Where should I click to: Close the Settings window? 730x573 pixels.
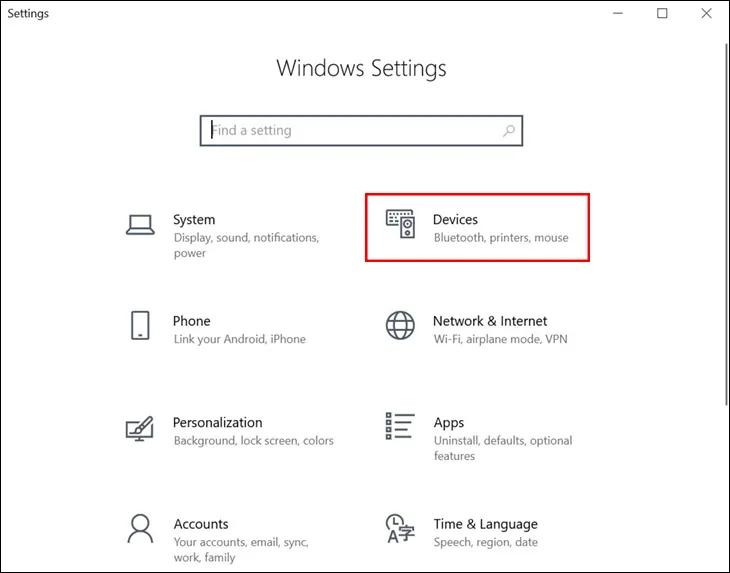(706, 13)
